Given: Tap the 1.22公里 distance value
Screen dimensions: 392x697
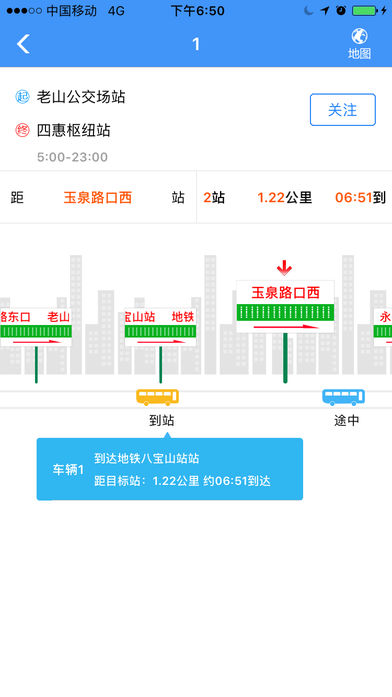Looking at the screenshot, I should 284,197.
